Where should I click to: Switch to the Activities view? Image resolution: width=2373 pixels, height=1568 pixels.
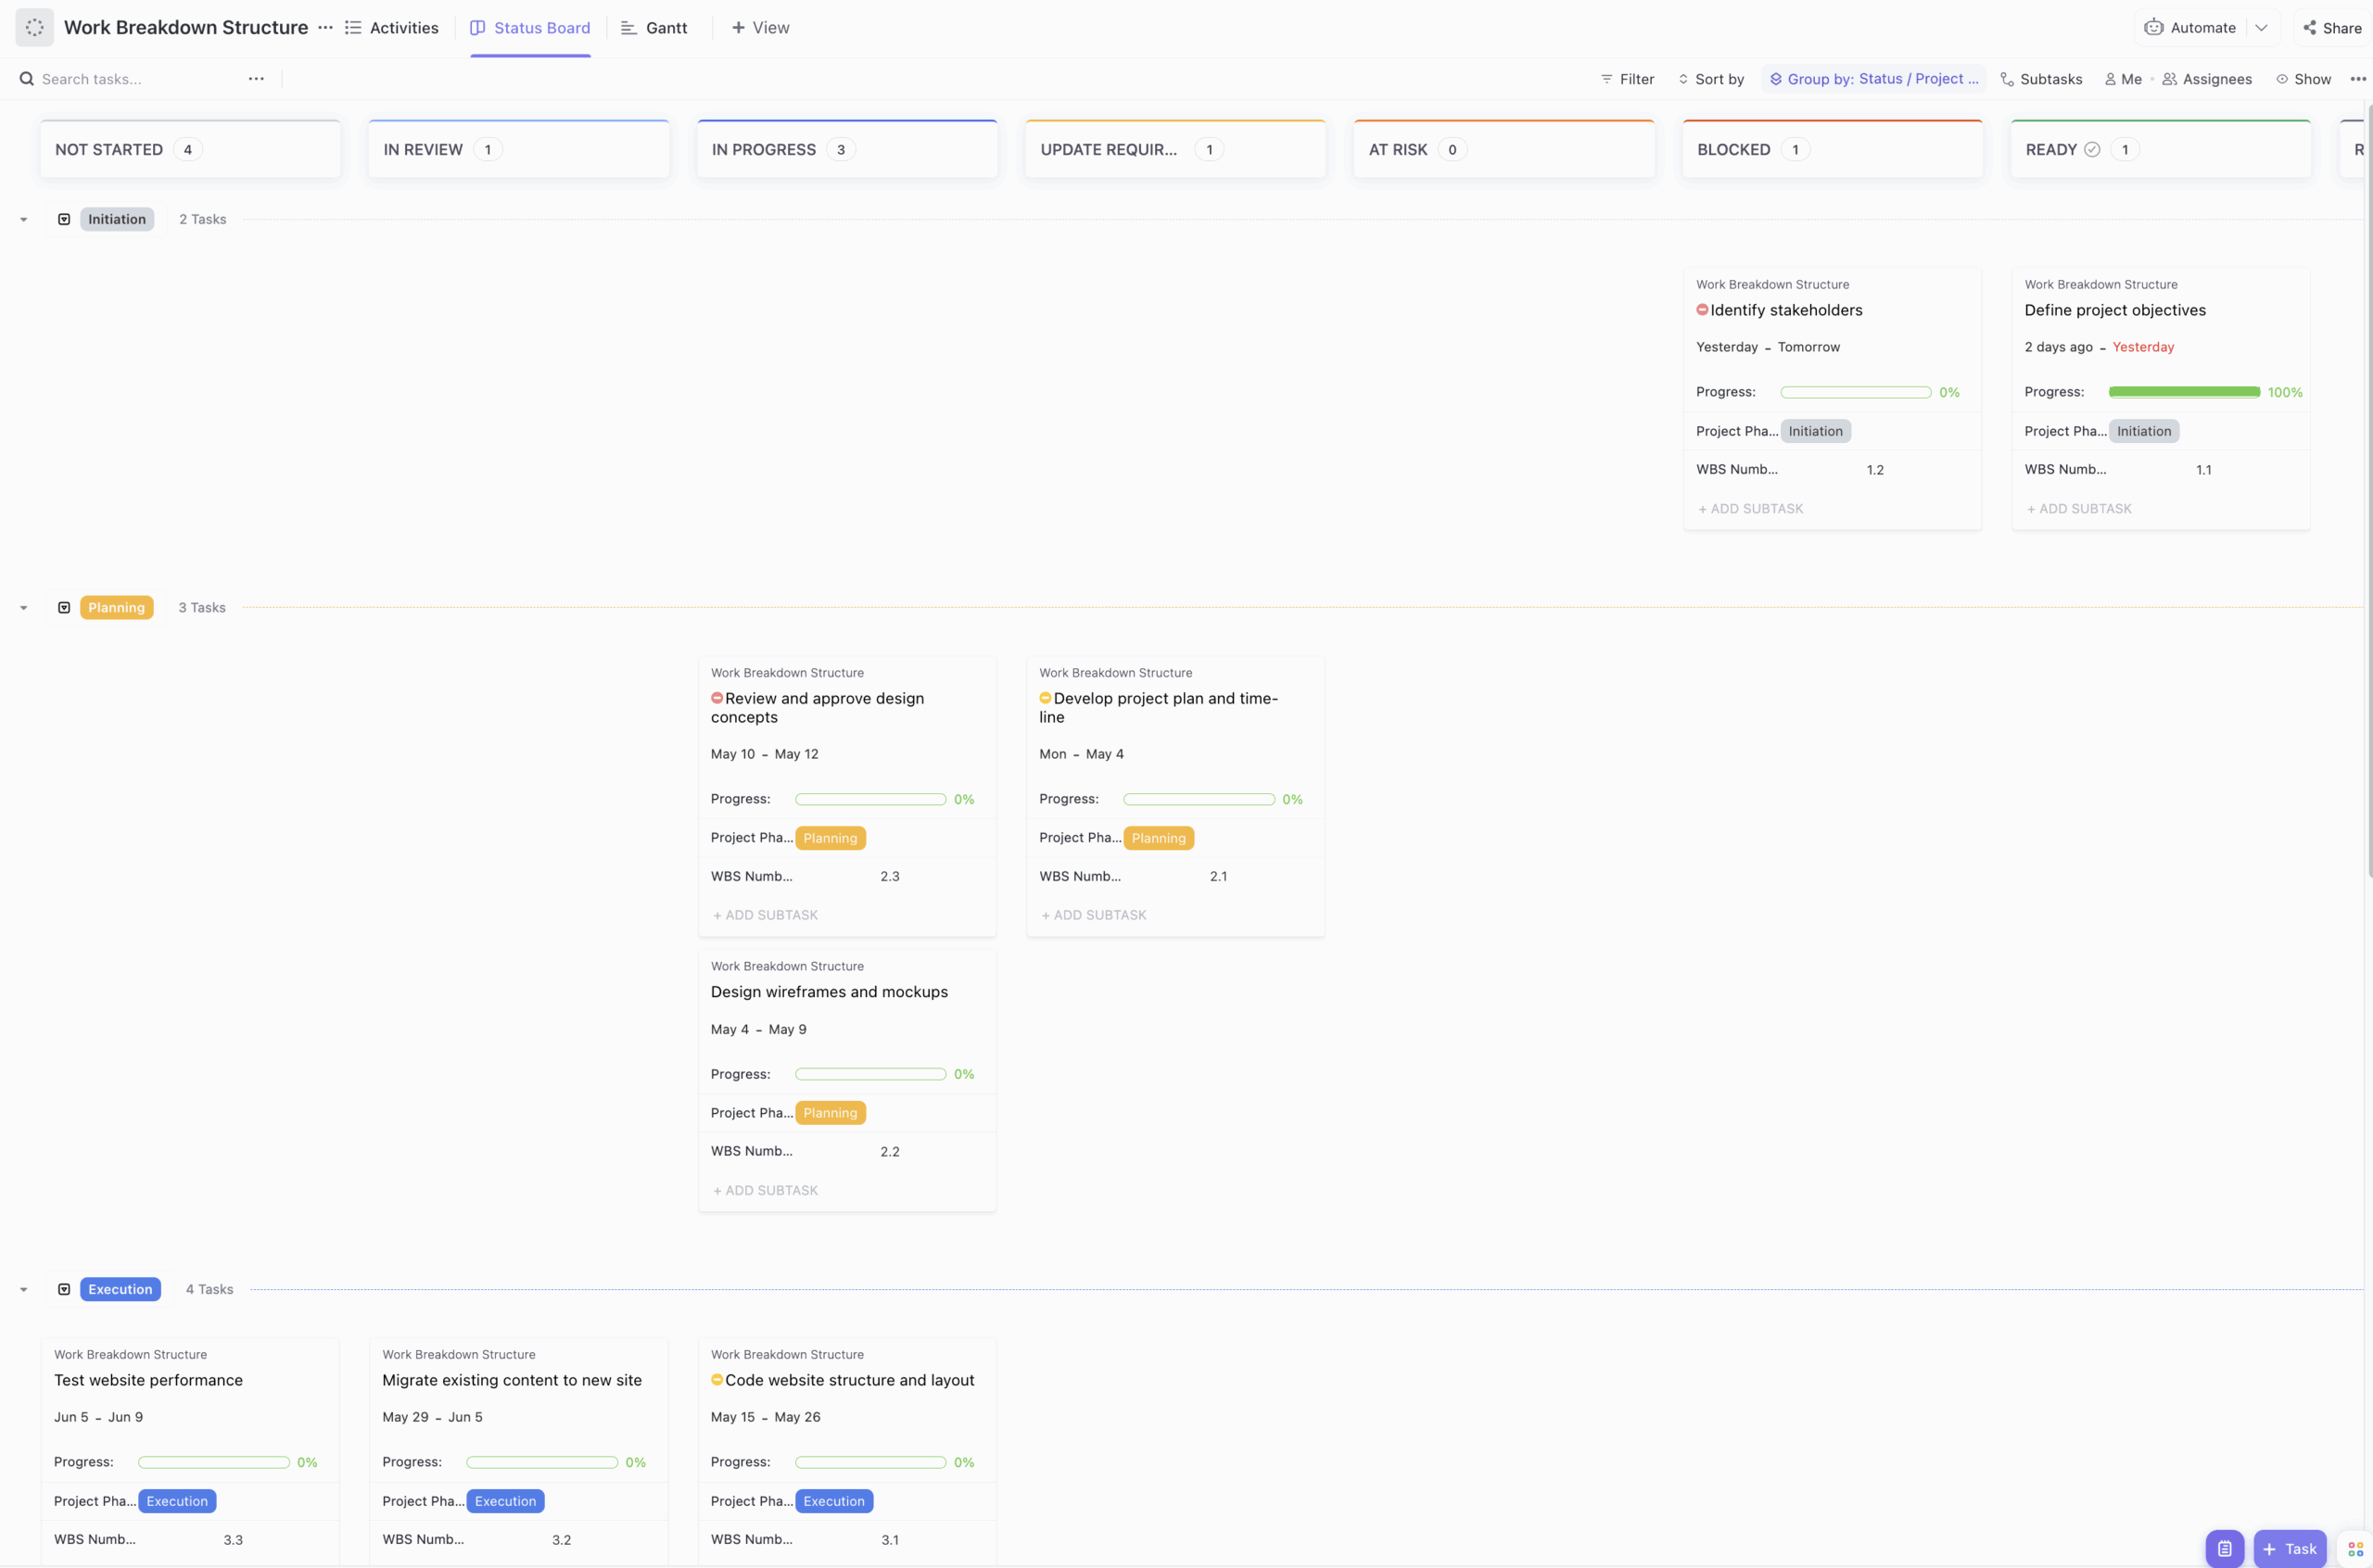[x=392, y=27]
